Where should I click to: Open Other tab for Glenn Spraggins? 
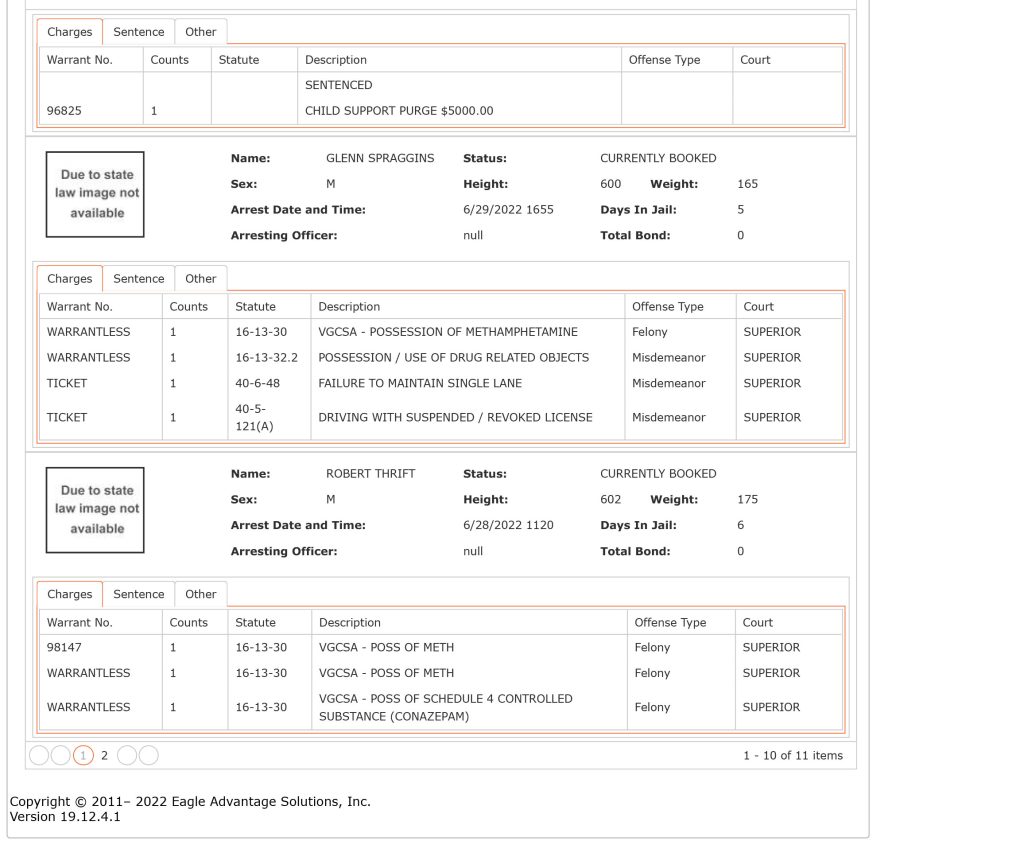click(200, 279)
